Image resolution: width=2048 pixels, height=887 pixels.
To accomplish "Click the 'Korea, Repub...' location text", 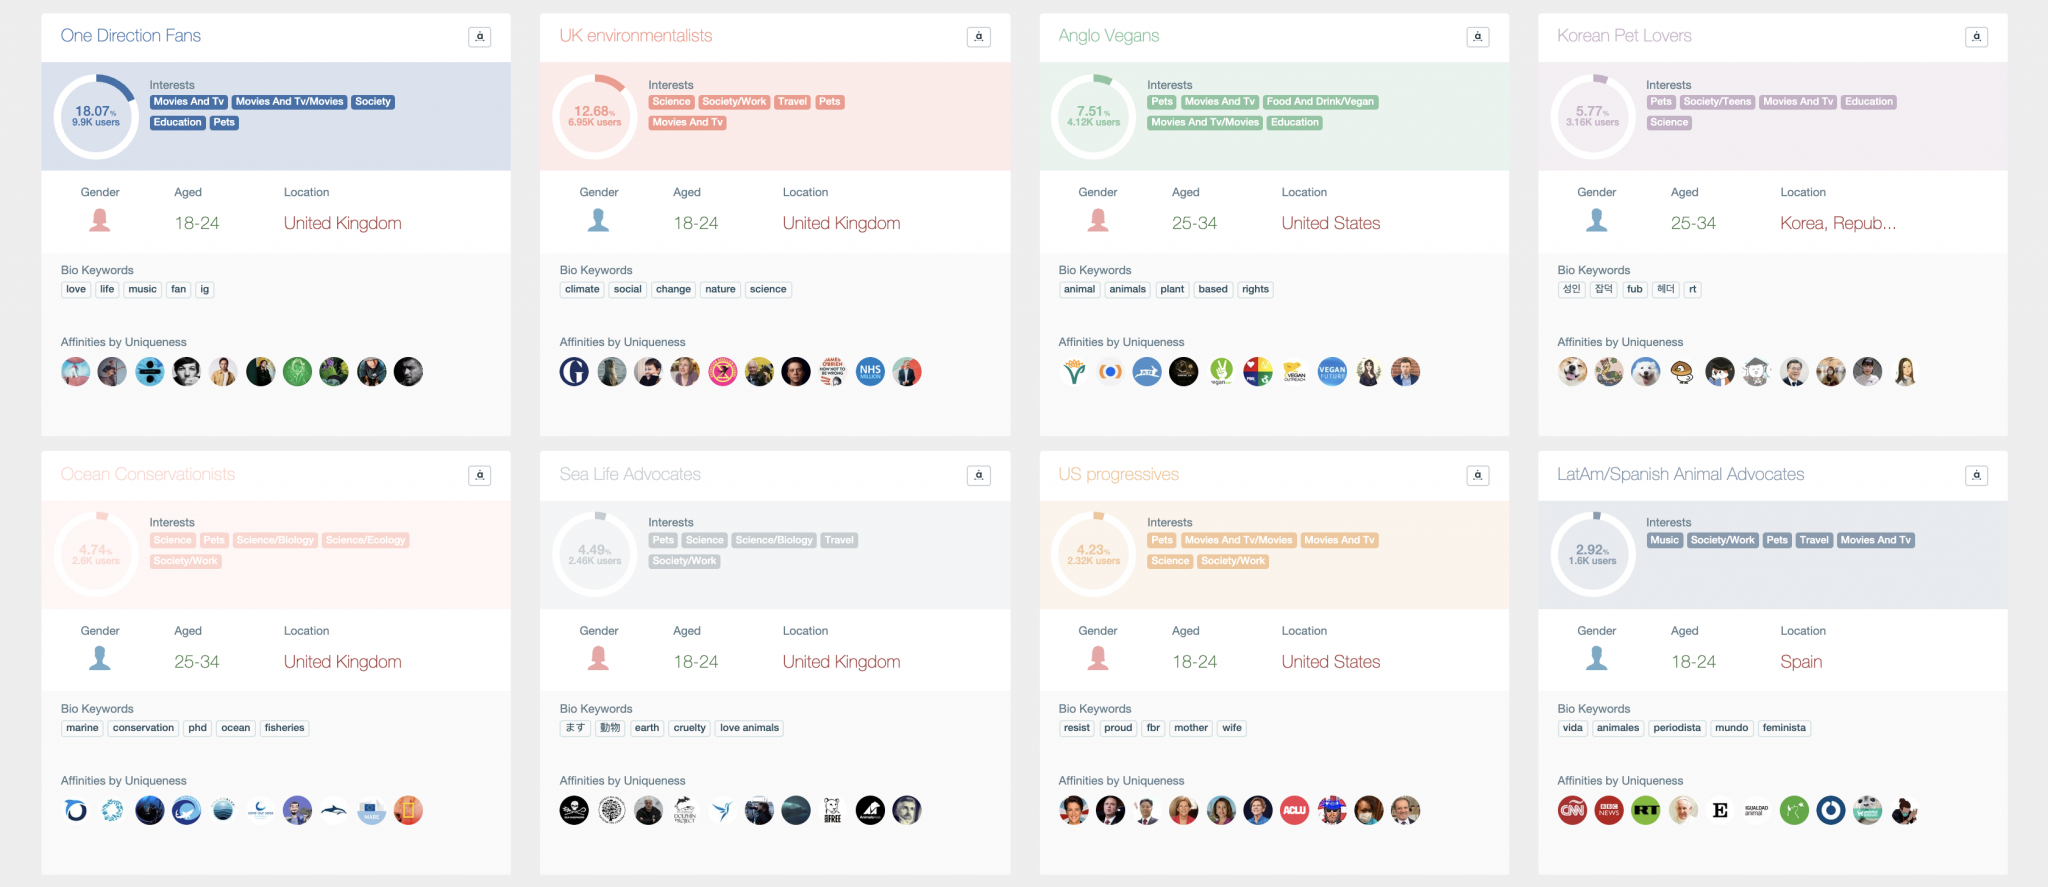I will [x=1837, y=223].
